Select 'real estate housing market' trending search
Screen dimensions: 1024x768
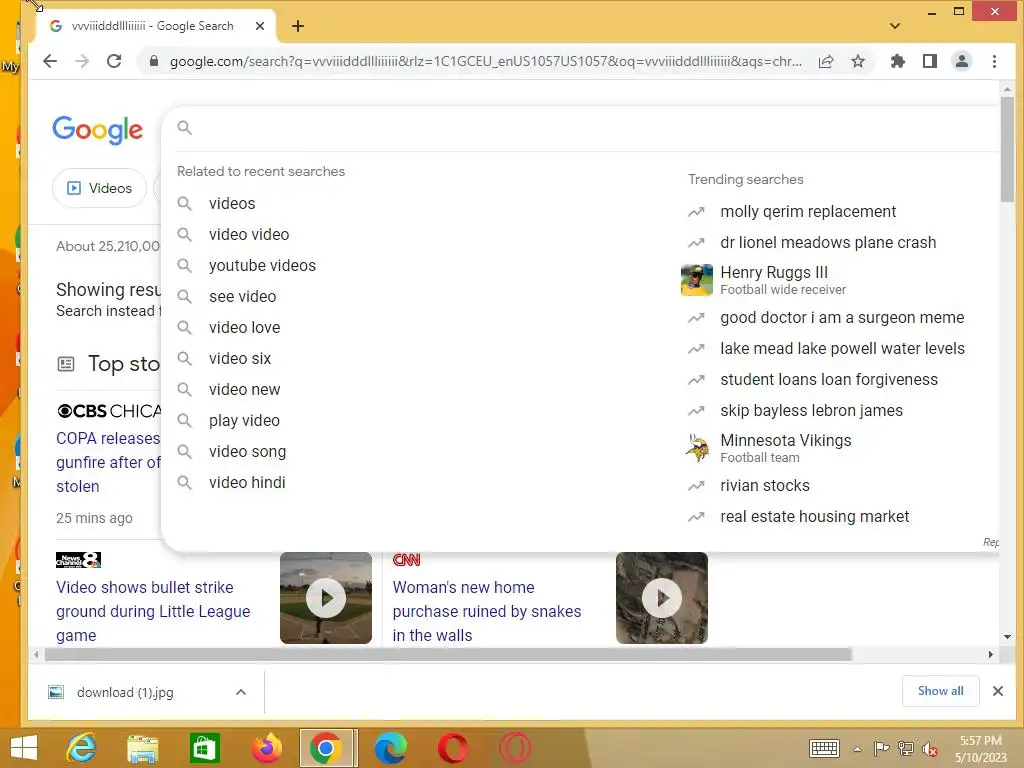point(814,517)
